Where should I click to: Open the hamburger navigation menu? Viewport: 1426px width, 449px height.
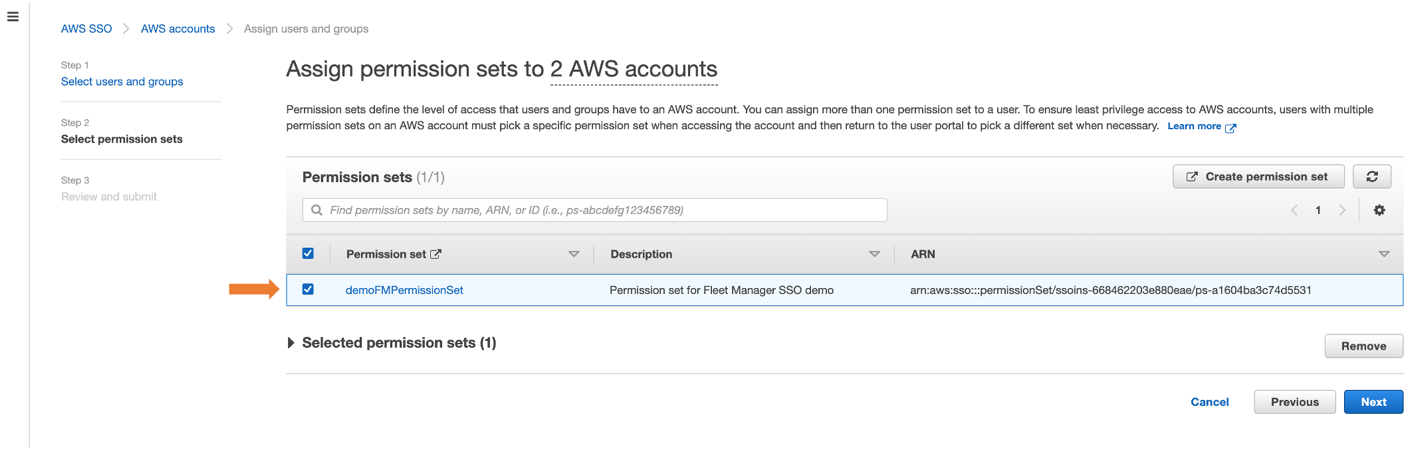click(x=12, y=16)
